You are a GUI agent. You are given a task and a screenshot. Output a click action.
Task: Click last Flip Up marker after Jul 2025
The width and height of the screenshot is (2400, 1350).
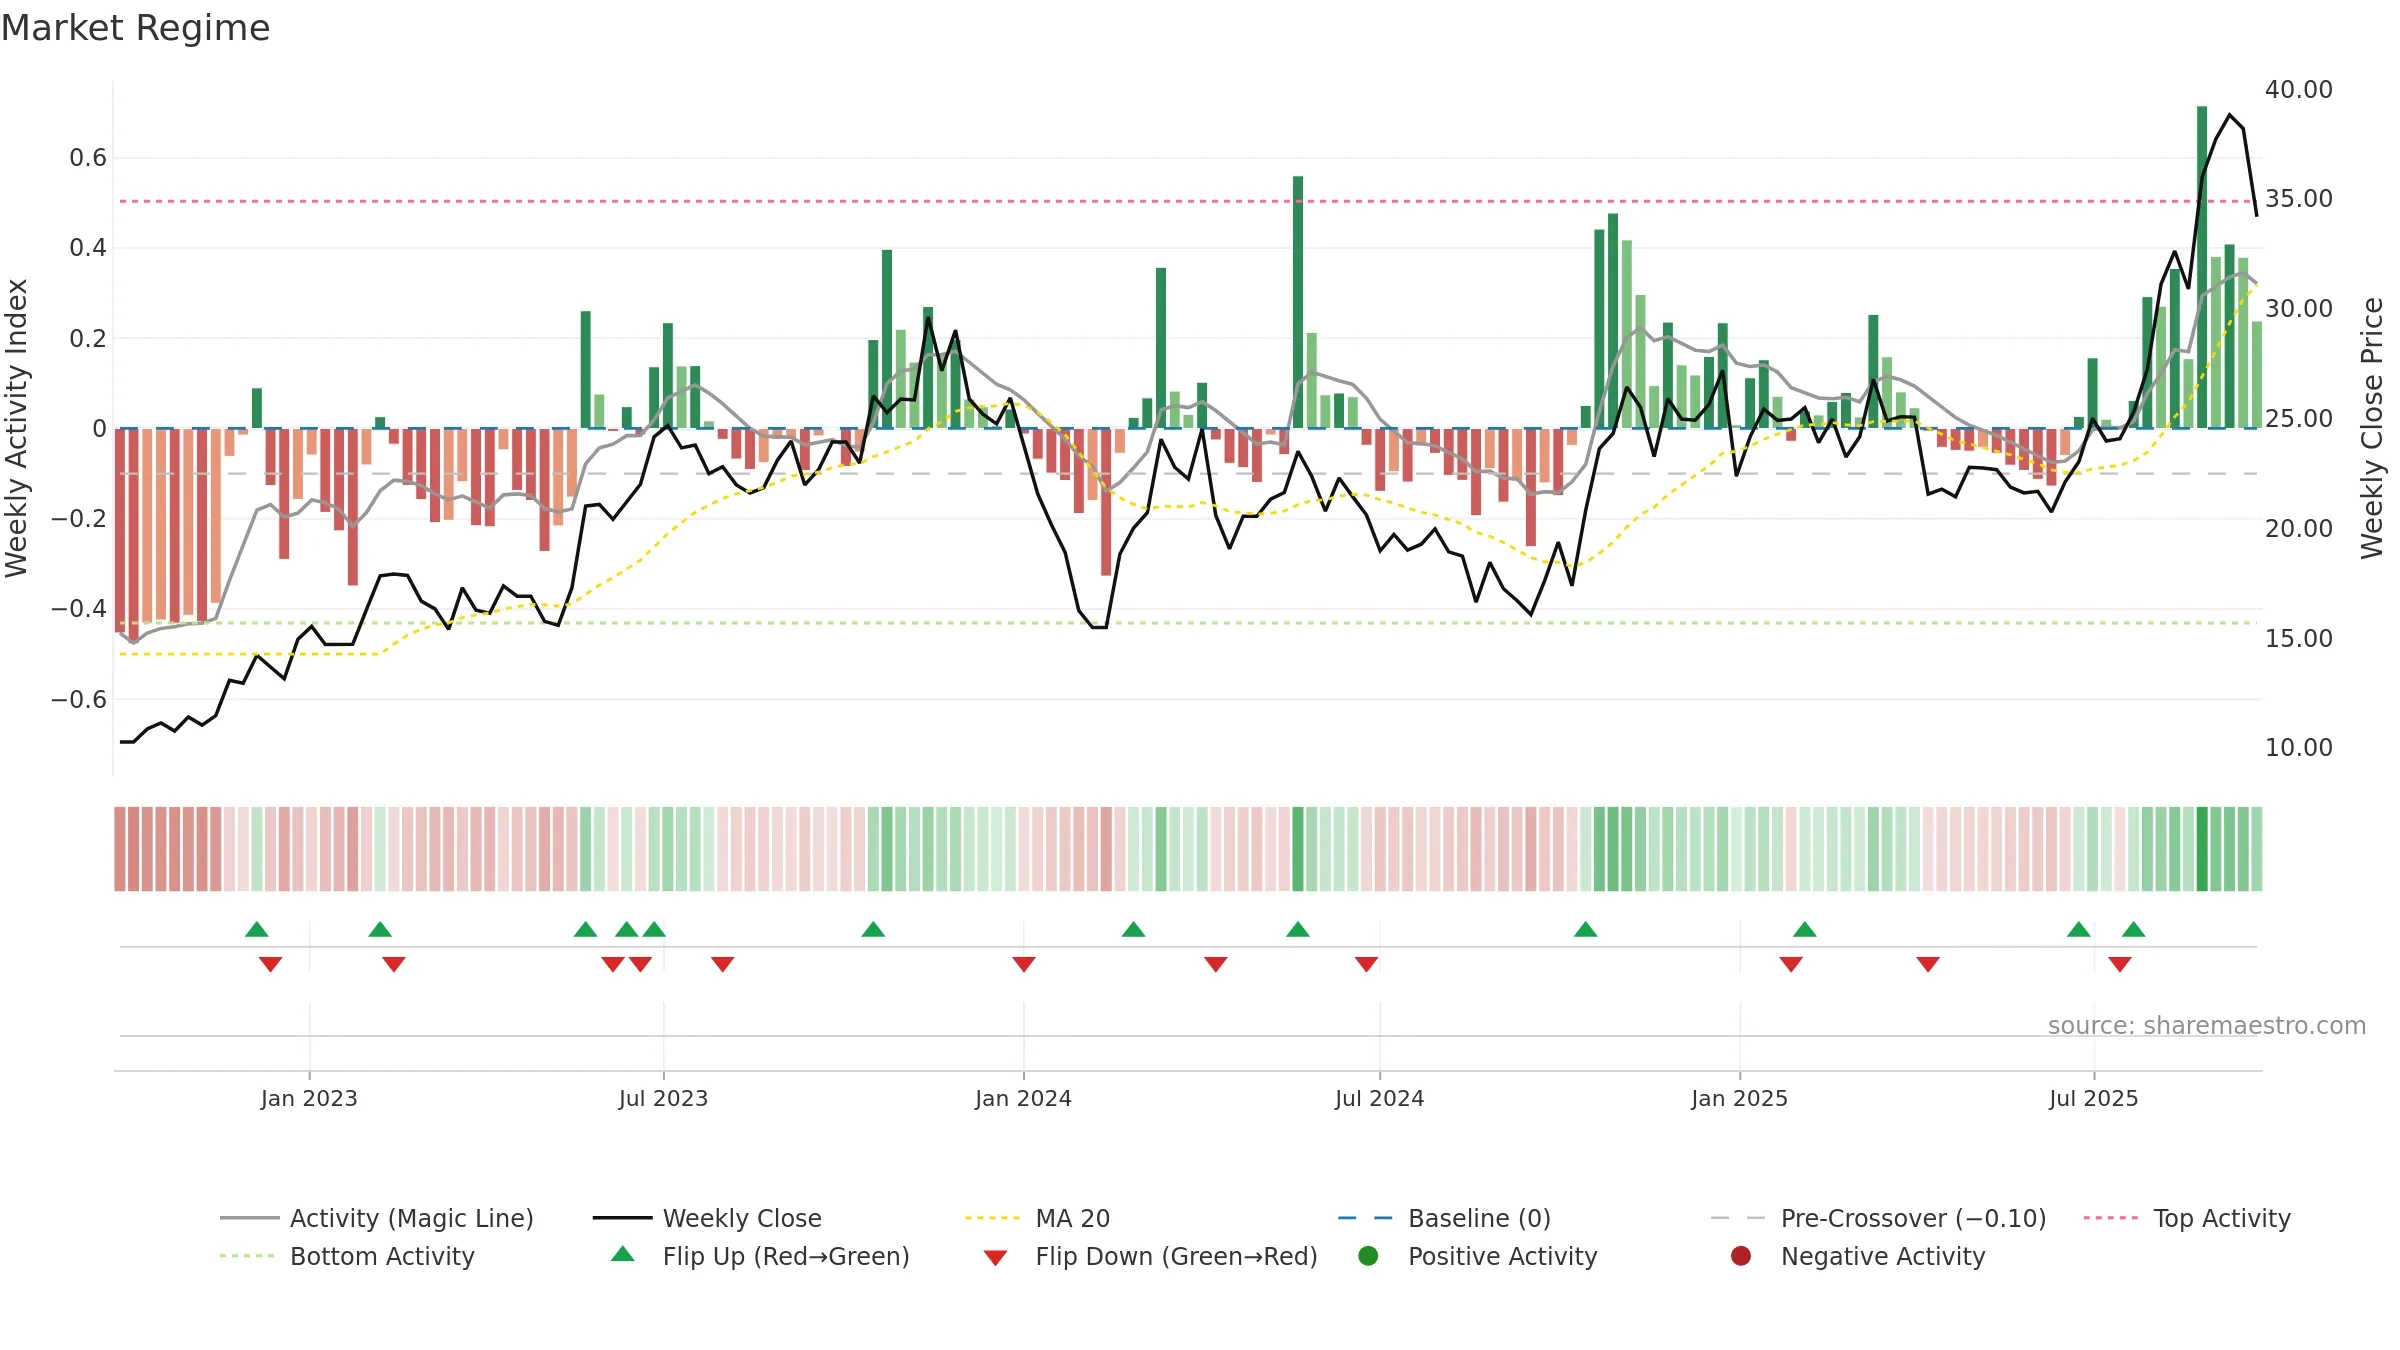[x=2134, y=929]
